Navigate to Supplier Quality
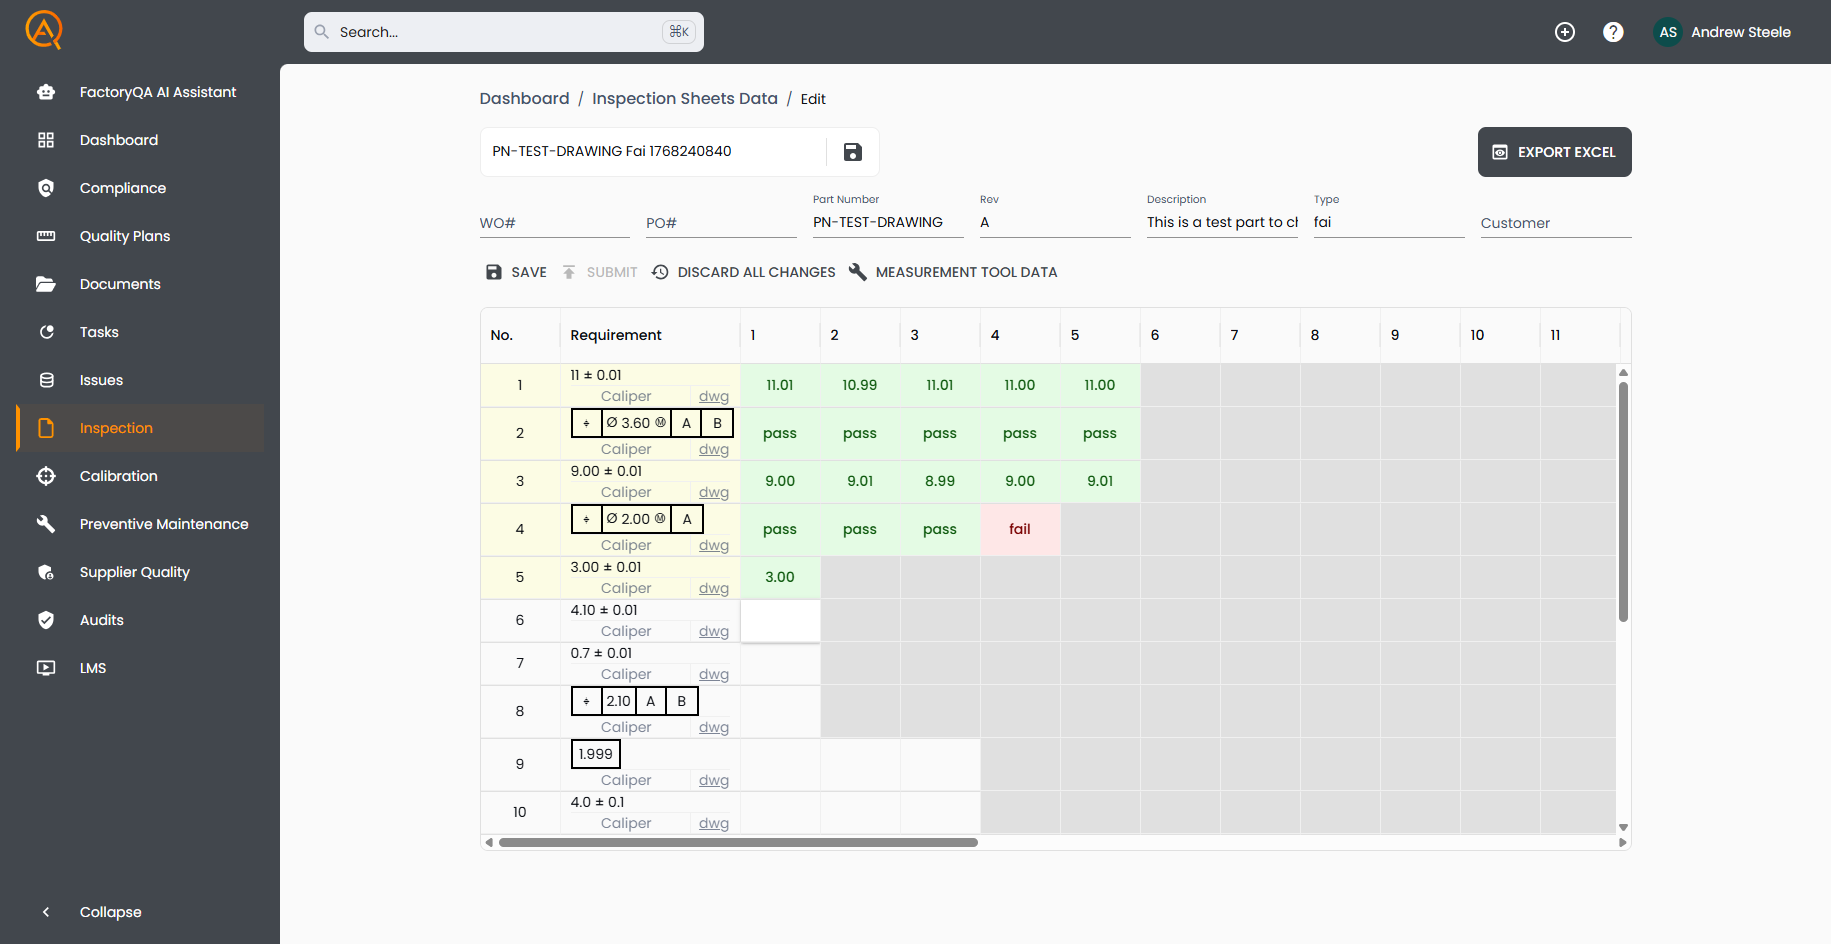 point(135,572)
